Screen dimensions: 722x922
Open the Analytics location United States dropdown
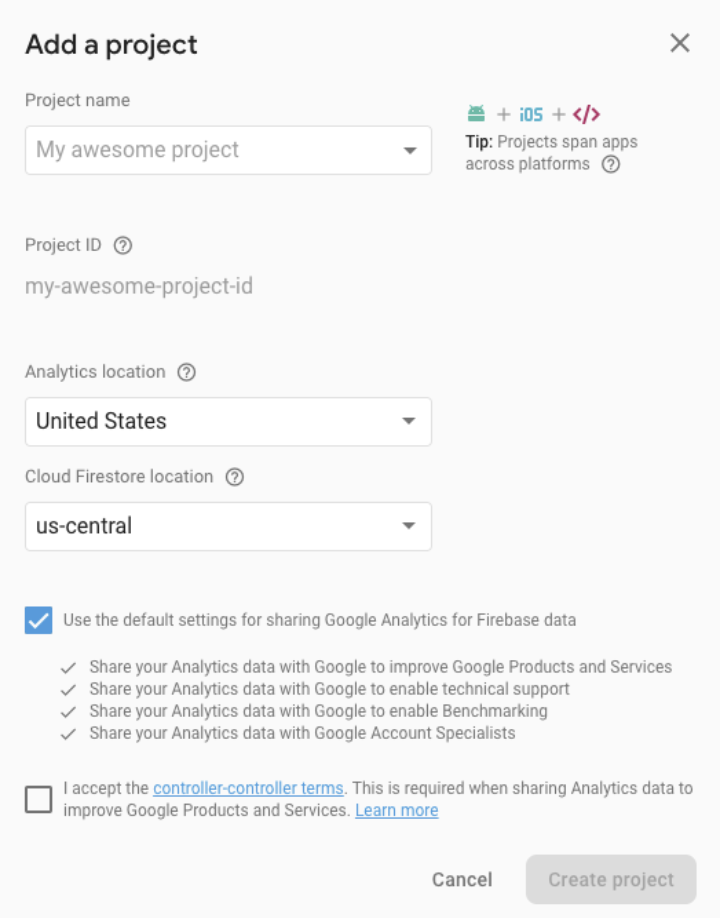point(229,422)
